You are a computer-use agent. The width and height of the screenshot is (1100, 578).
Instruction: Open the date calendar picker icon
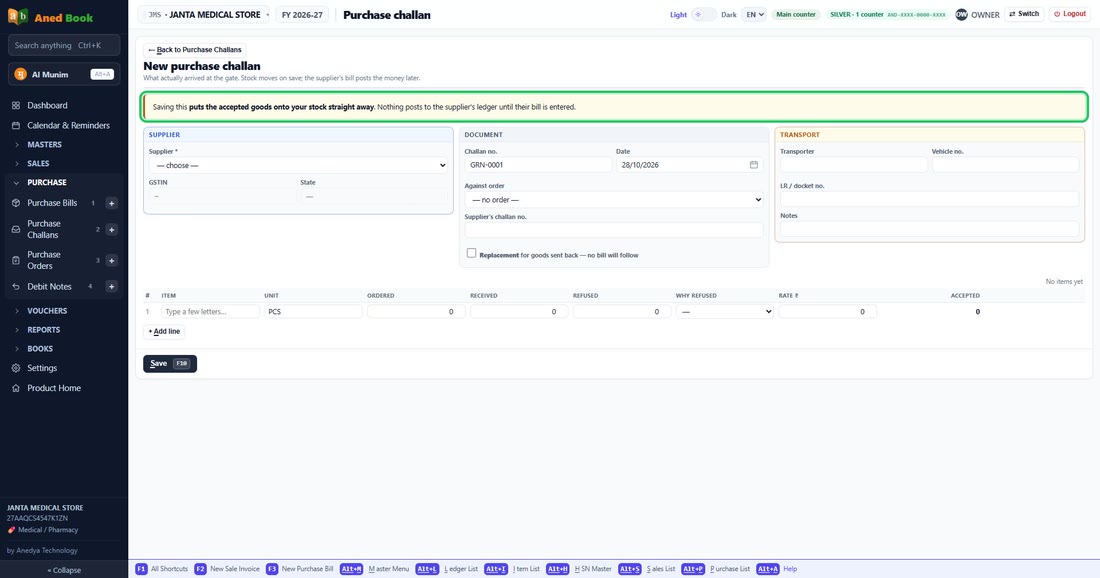(753, 165)
